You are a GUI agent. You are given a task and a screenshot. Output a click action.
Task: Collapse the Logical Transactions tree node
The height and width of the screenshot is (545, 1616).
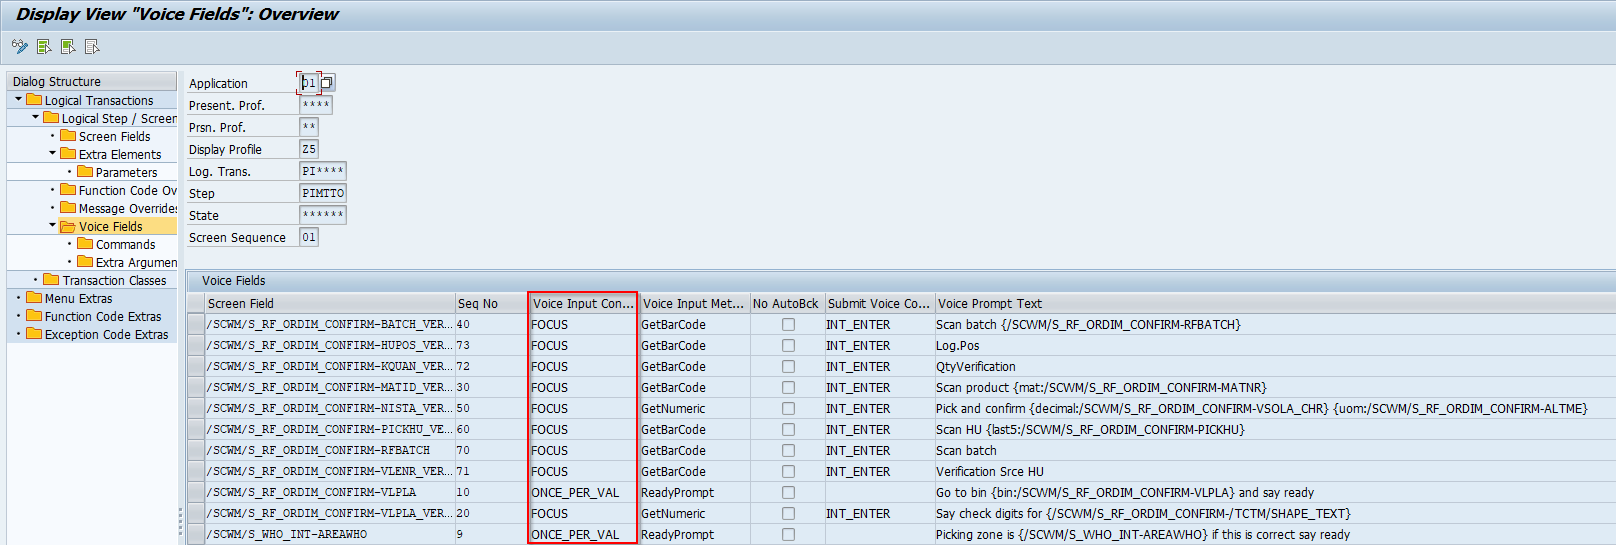18,100
